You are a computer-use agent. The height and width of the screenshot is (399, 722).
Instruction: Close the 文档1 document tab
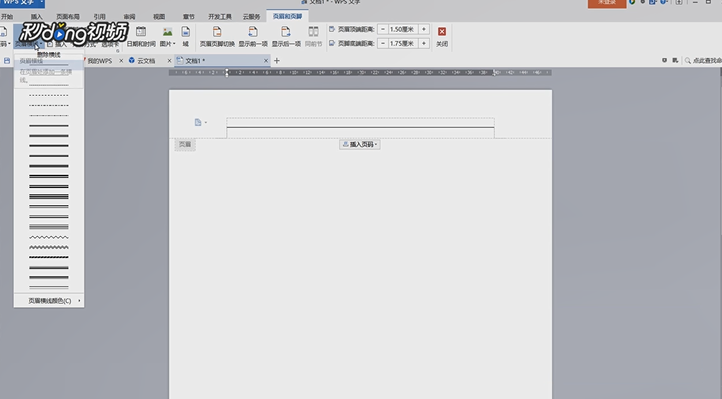click(266, 61)
